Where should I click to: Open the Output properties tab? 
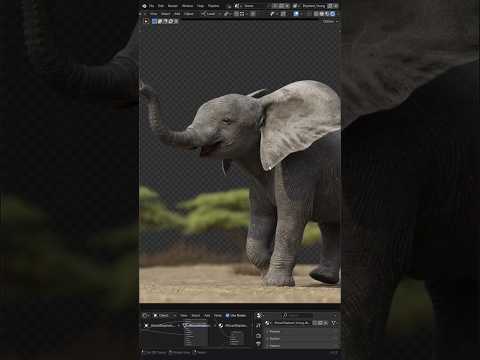point(259,344)
